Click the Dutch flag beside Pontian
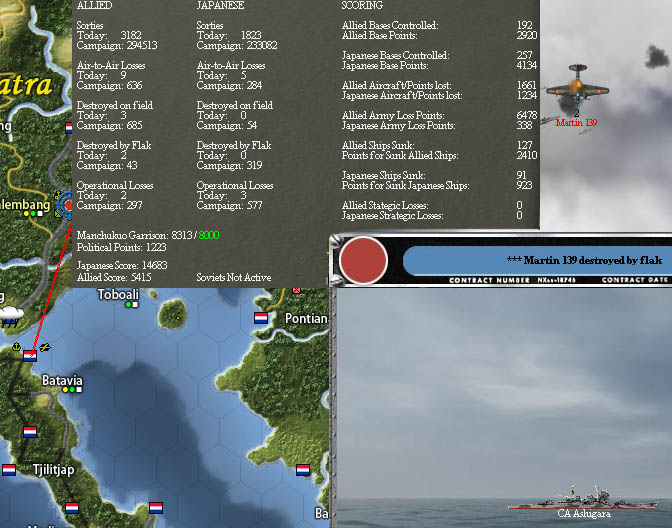The width and height of the screenshot is (672, 528). pyautogui.click(x=261, y=318)
